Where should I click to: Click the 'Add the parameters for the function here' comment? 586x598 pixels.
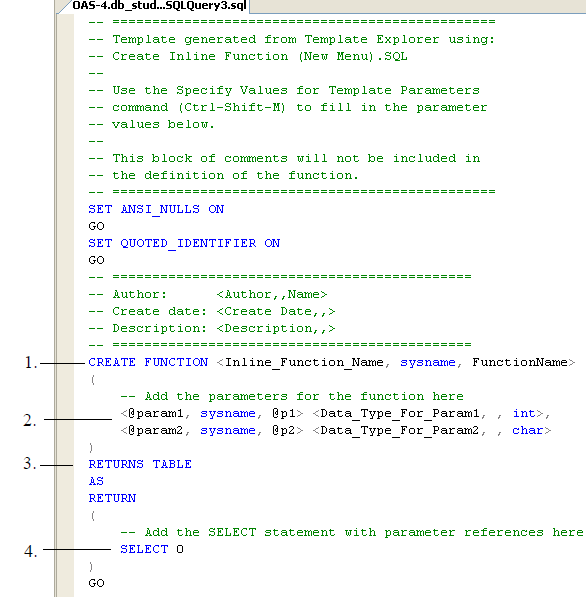point(292,396)
